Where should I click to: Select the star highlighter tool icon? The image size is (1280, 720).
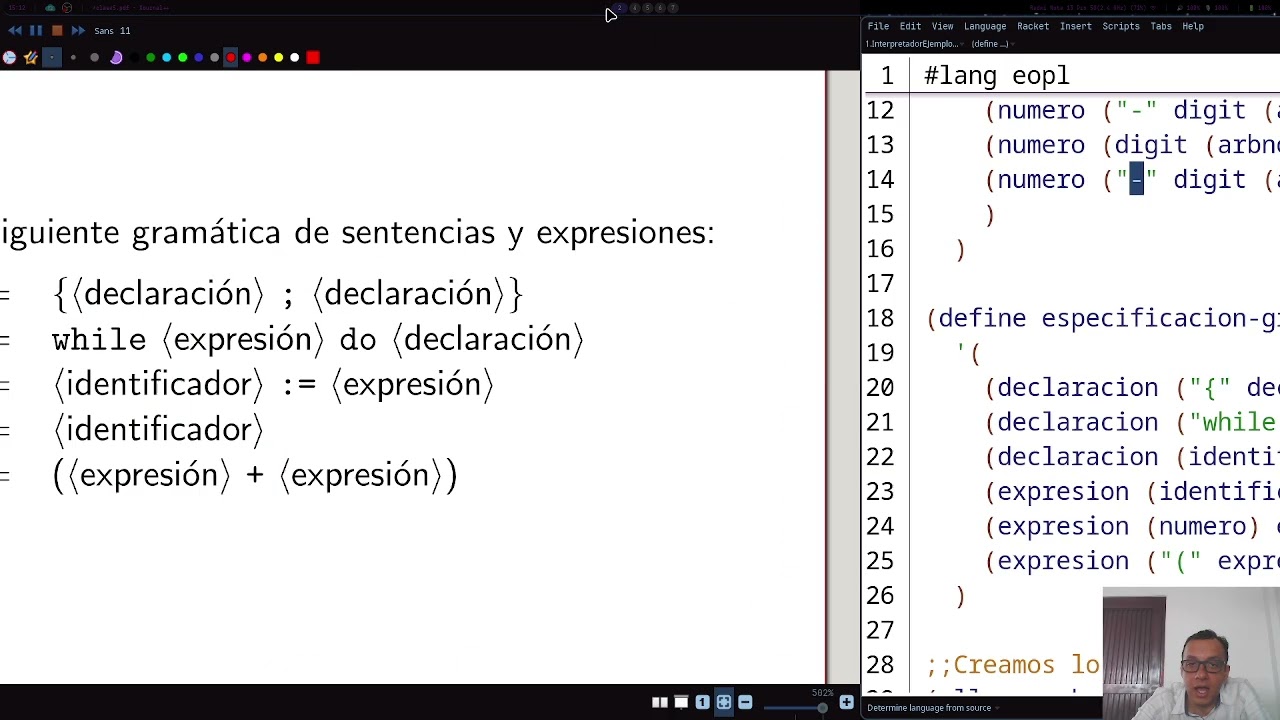(x=31, y=57)
